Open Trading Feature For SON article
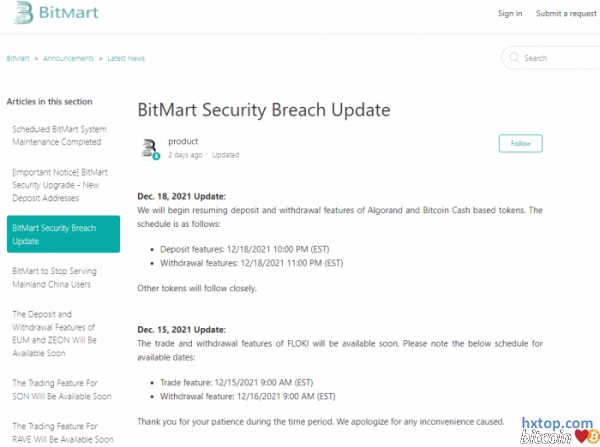The width and height of the screenshot is (600, 447). point(59,389)
